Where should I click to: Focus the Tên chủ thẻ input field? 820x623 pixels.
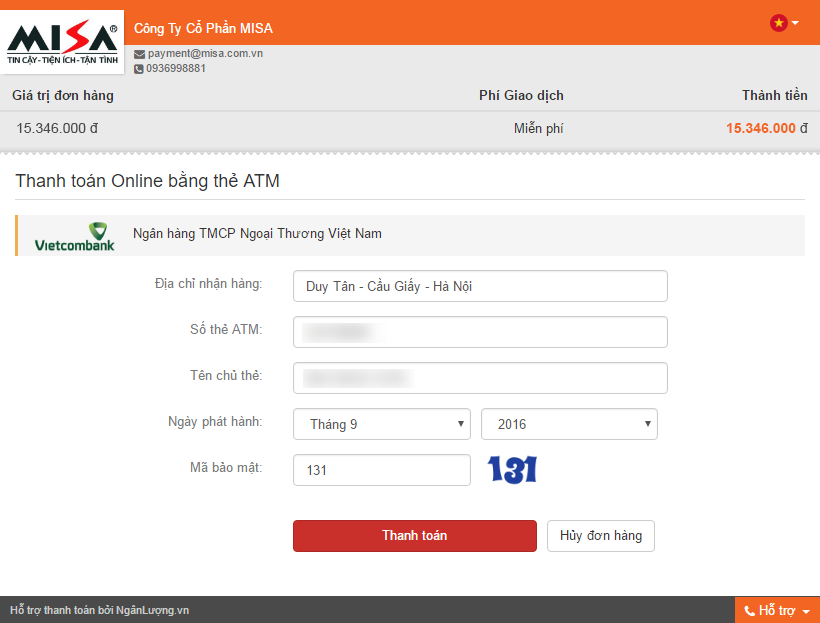click(480, 378)
